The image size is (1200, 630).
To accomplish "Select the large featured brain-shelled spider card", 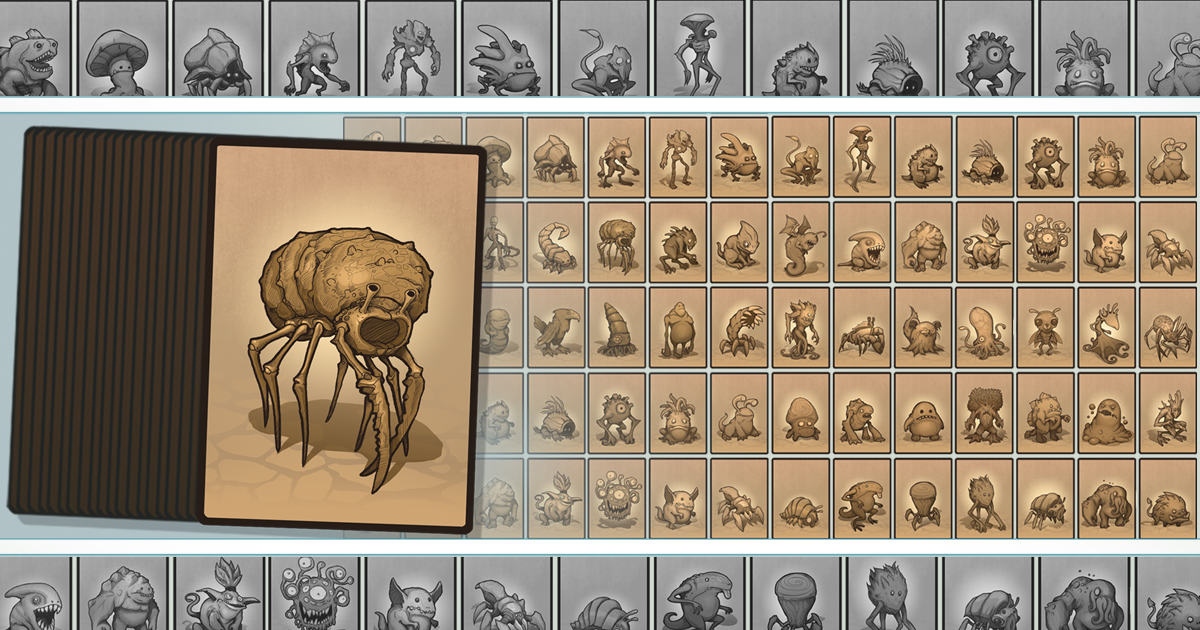I will 343,337.
